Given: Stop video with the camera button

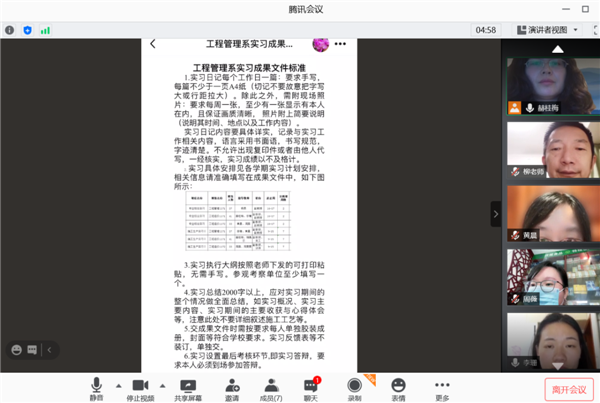Looking at the screenshot, I should coord(140,386).
